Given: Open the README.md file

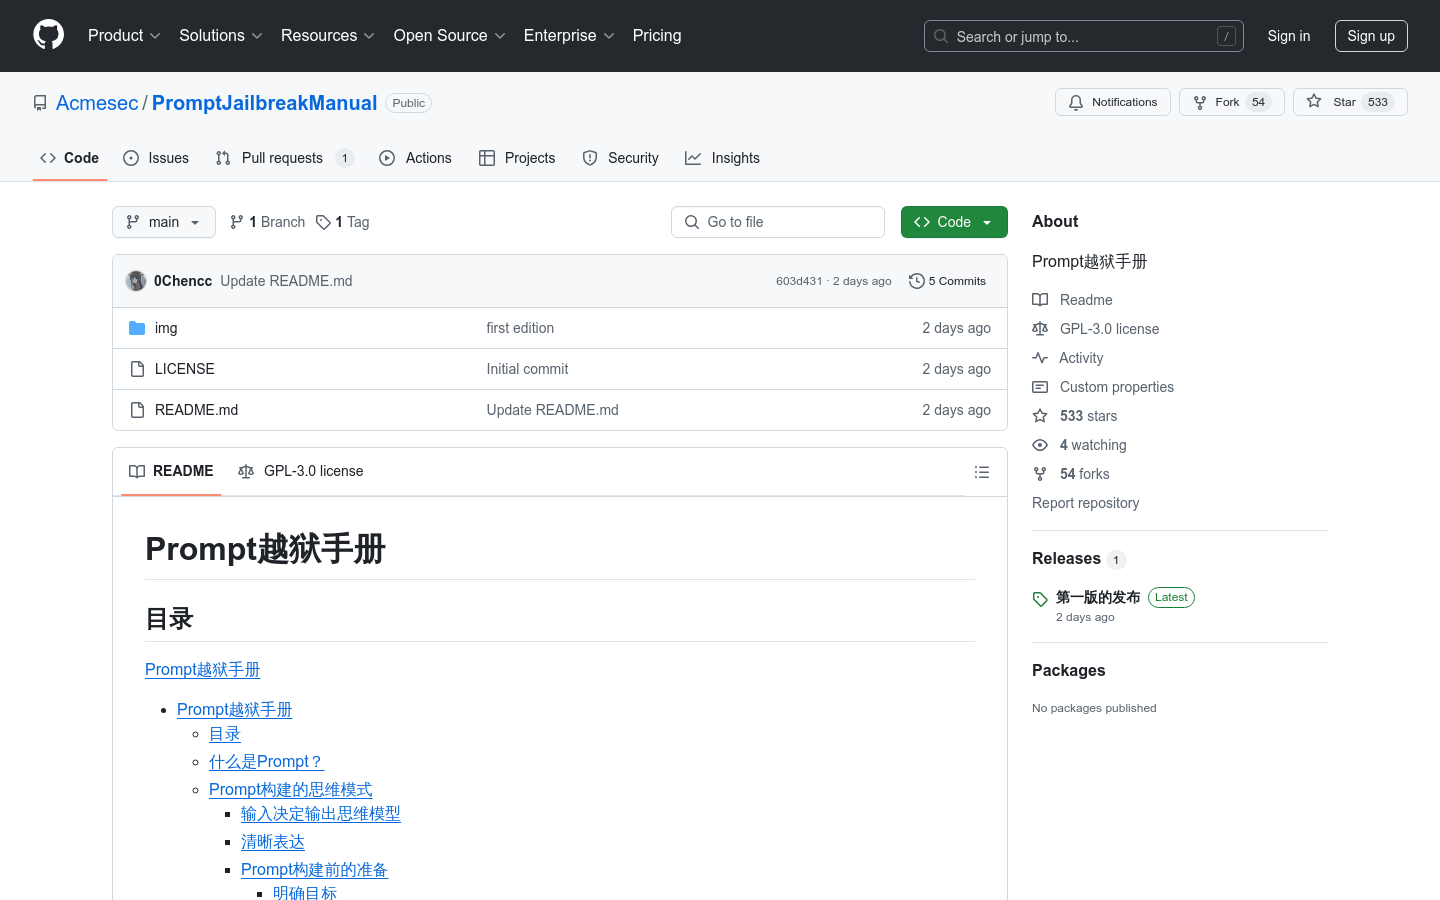Looking at the screenshot, I should (196, 410).
